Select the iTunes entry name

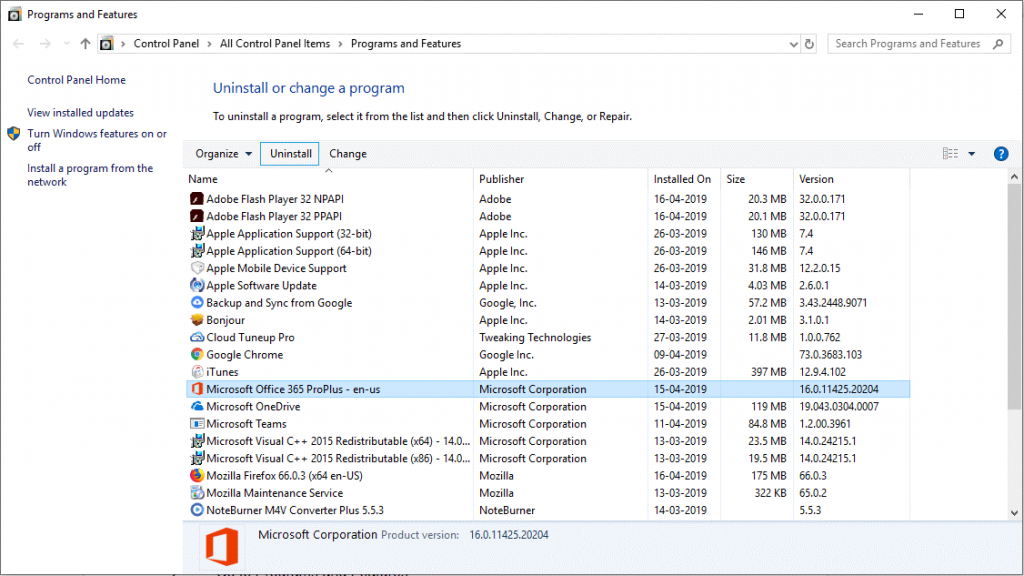(222, 372)
